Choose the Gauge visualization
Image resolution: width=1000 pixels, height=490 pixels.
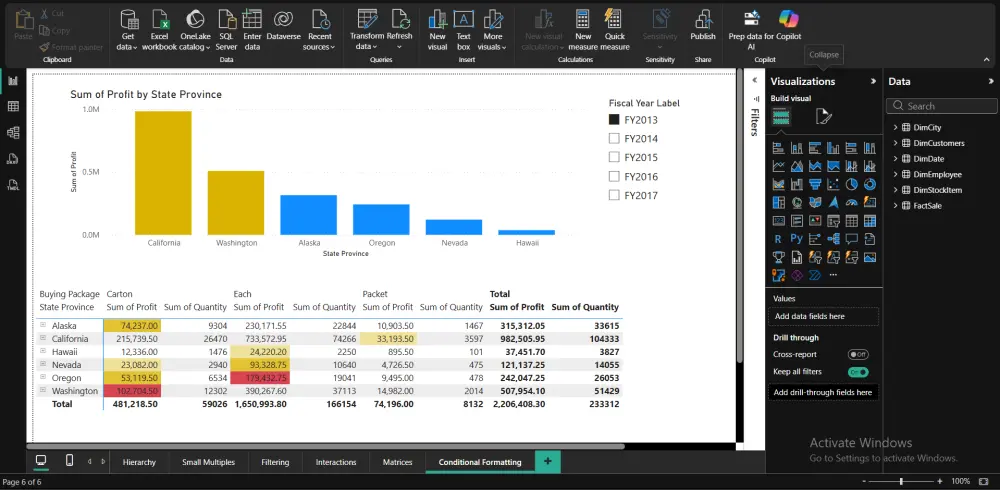coord(851,203)
